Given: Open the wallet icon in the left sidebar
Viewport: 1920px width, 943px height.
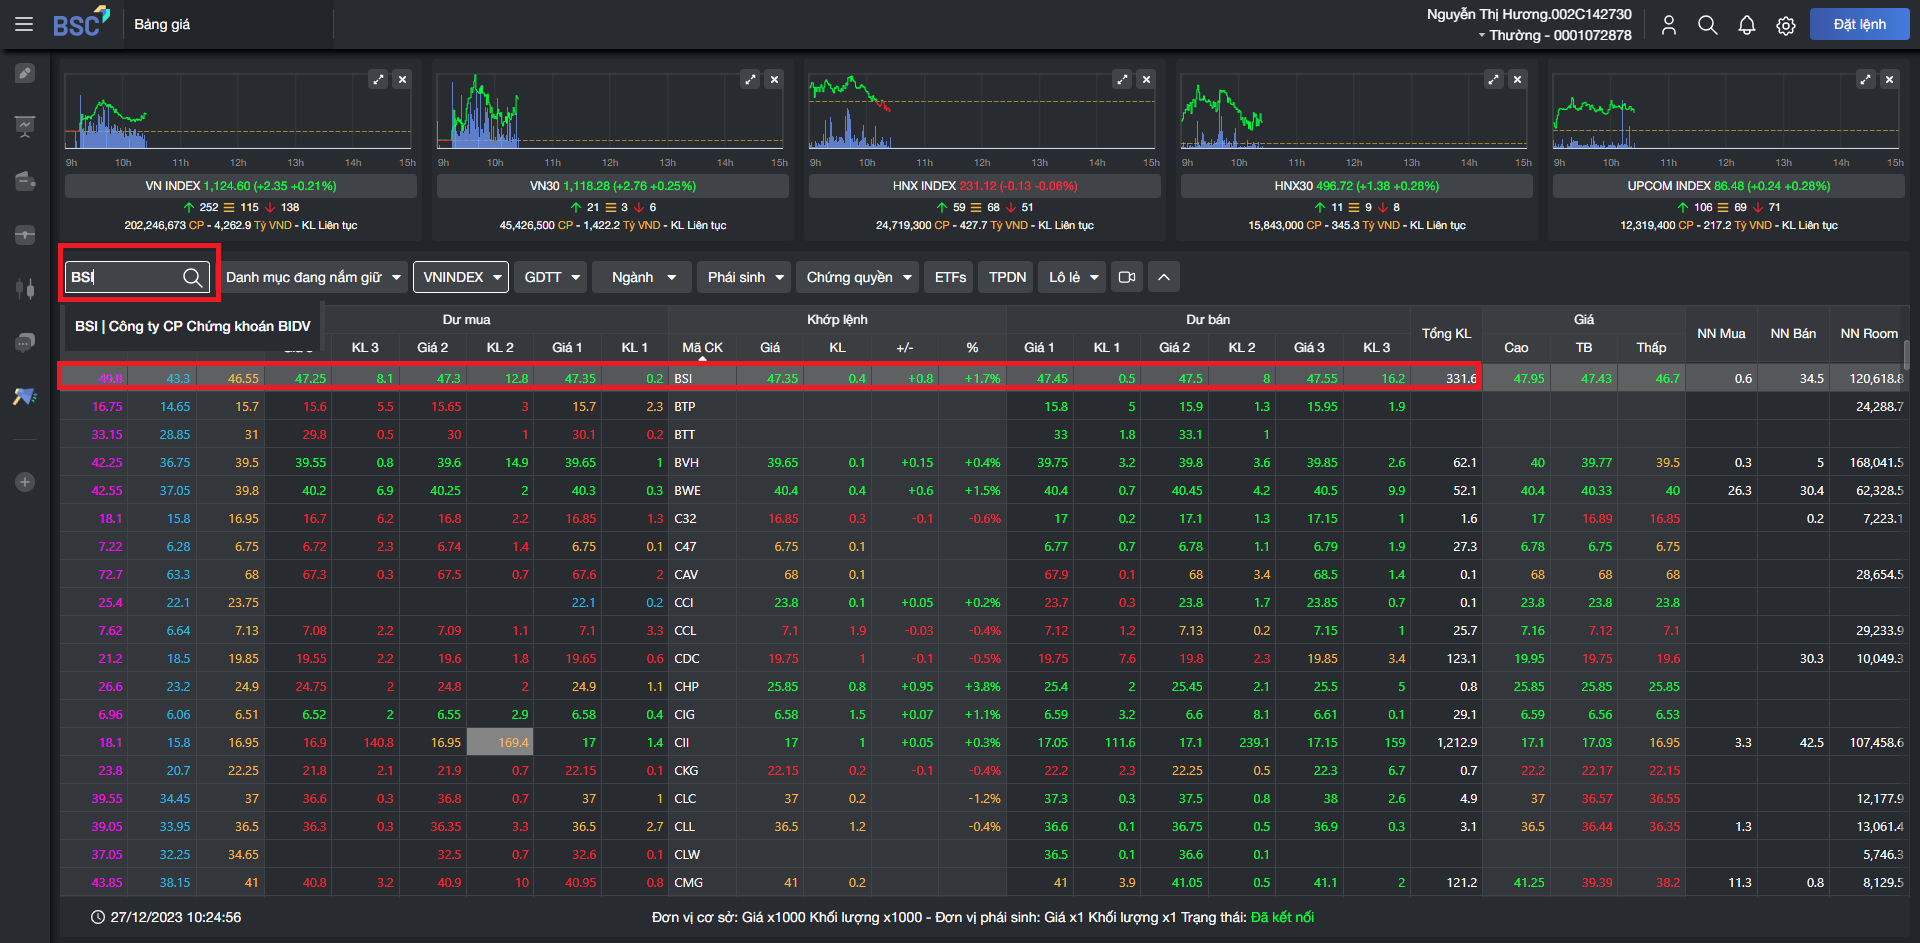Looking at the screenshot, I should click(25, 181).
